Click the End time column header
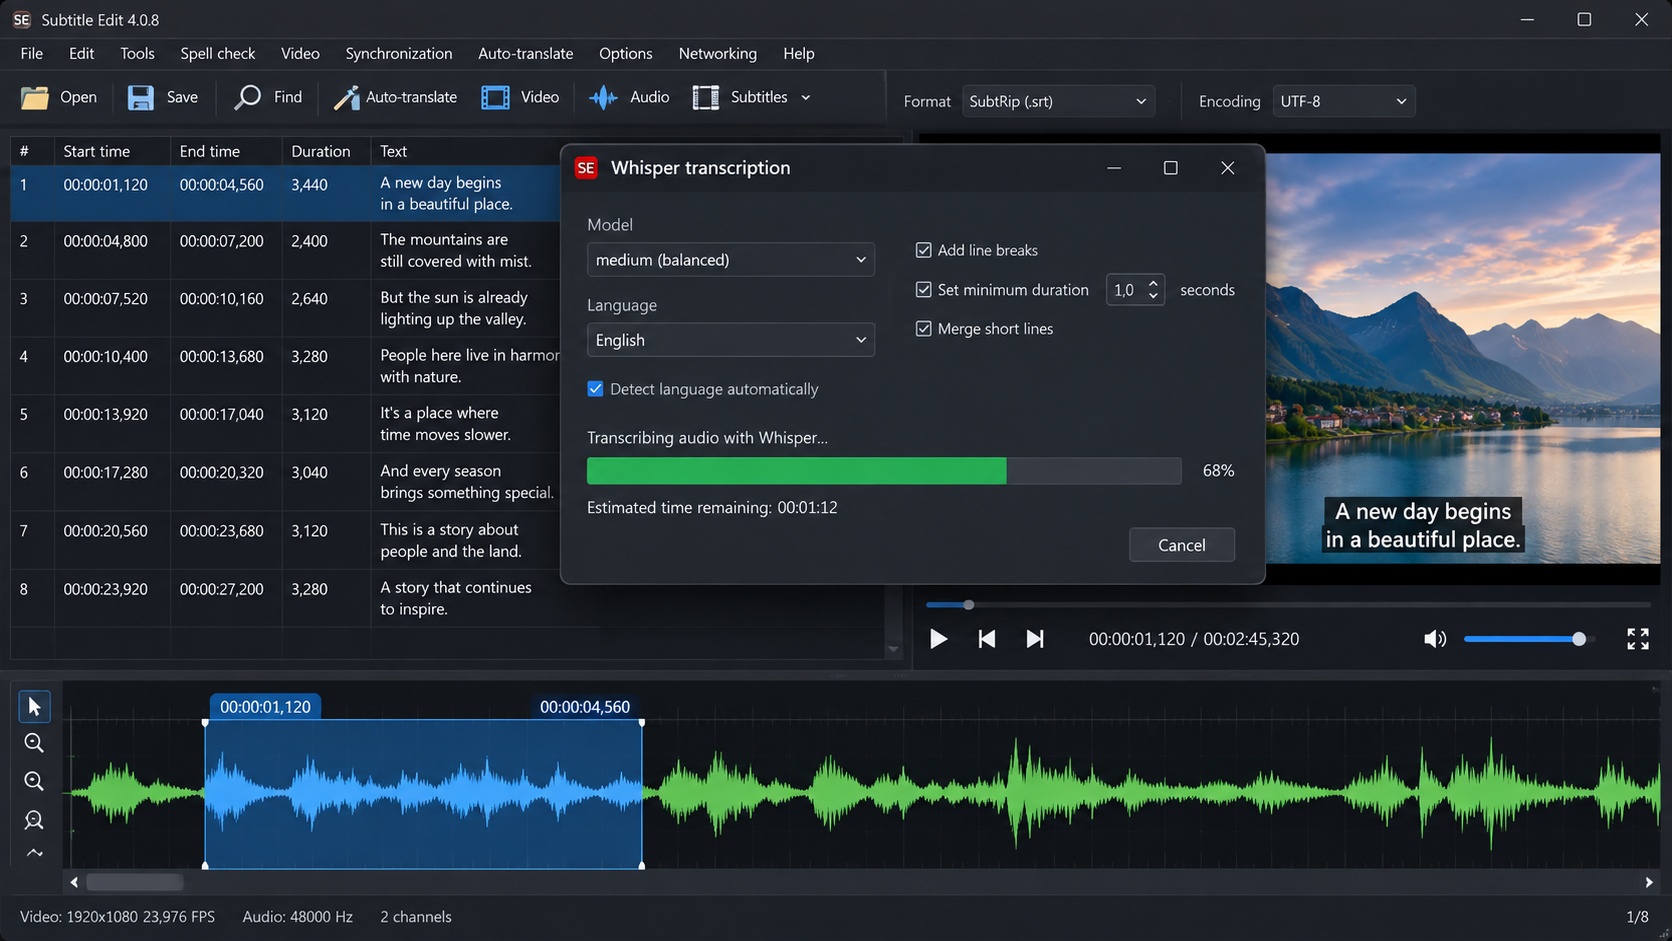The width and height of the screenshot is (1672, 941). tap(226, 151)
